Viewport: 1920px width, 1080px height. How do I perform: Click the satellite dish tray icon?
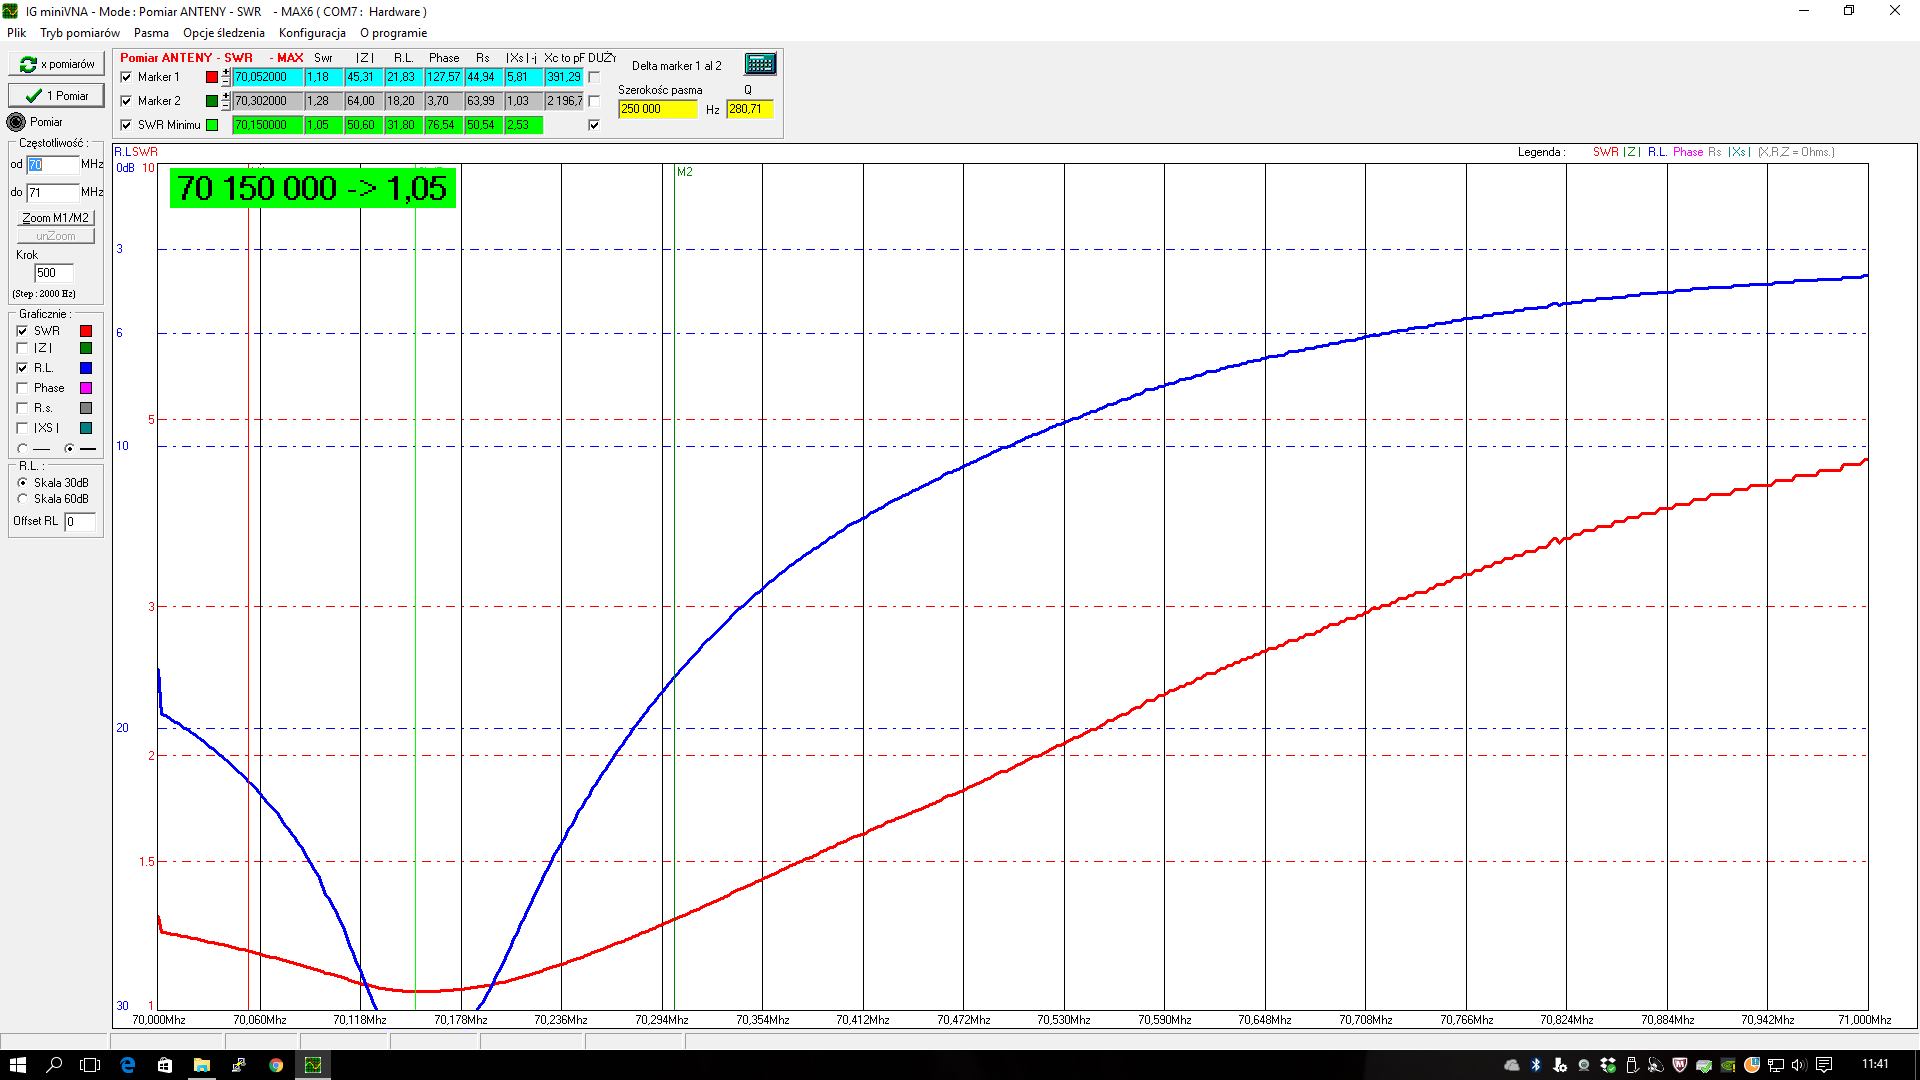pos(1655,1065)
